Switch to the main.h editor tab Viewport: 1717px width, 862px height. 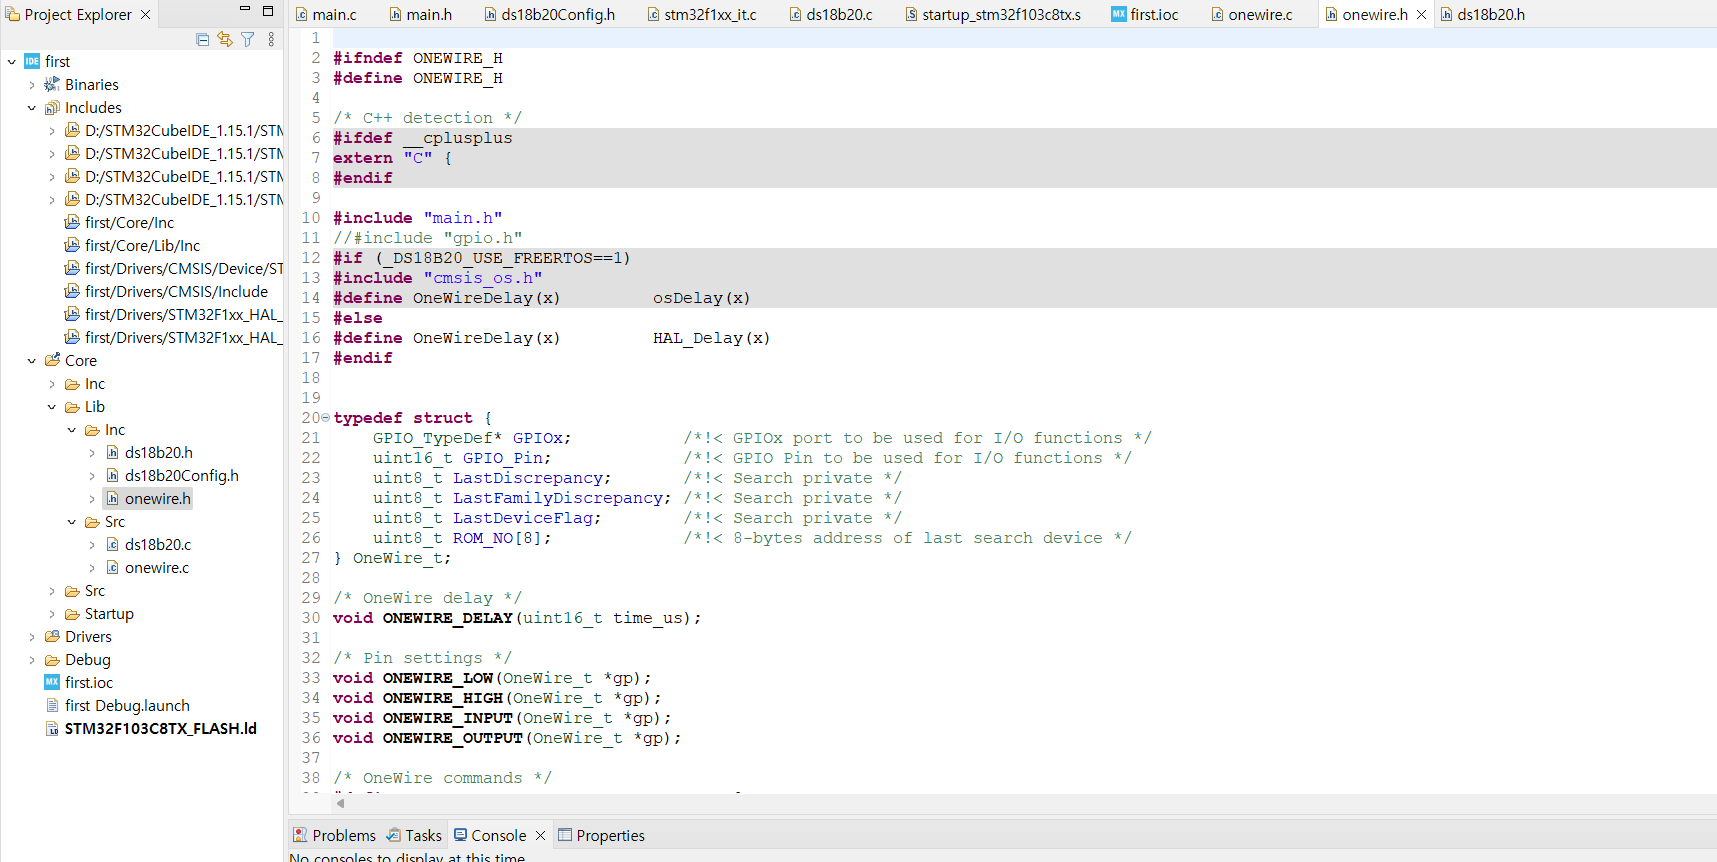[x=421, y=15]
